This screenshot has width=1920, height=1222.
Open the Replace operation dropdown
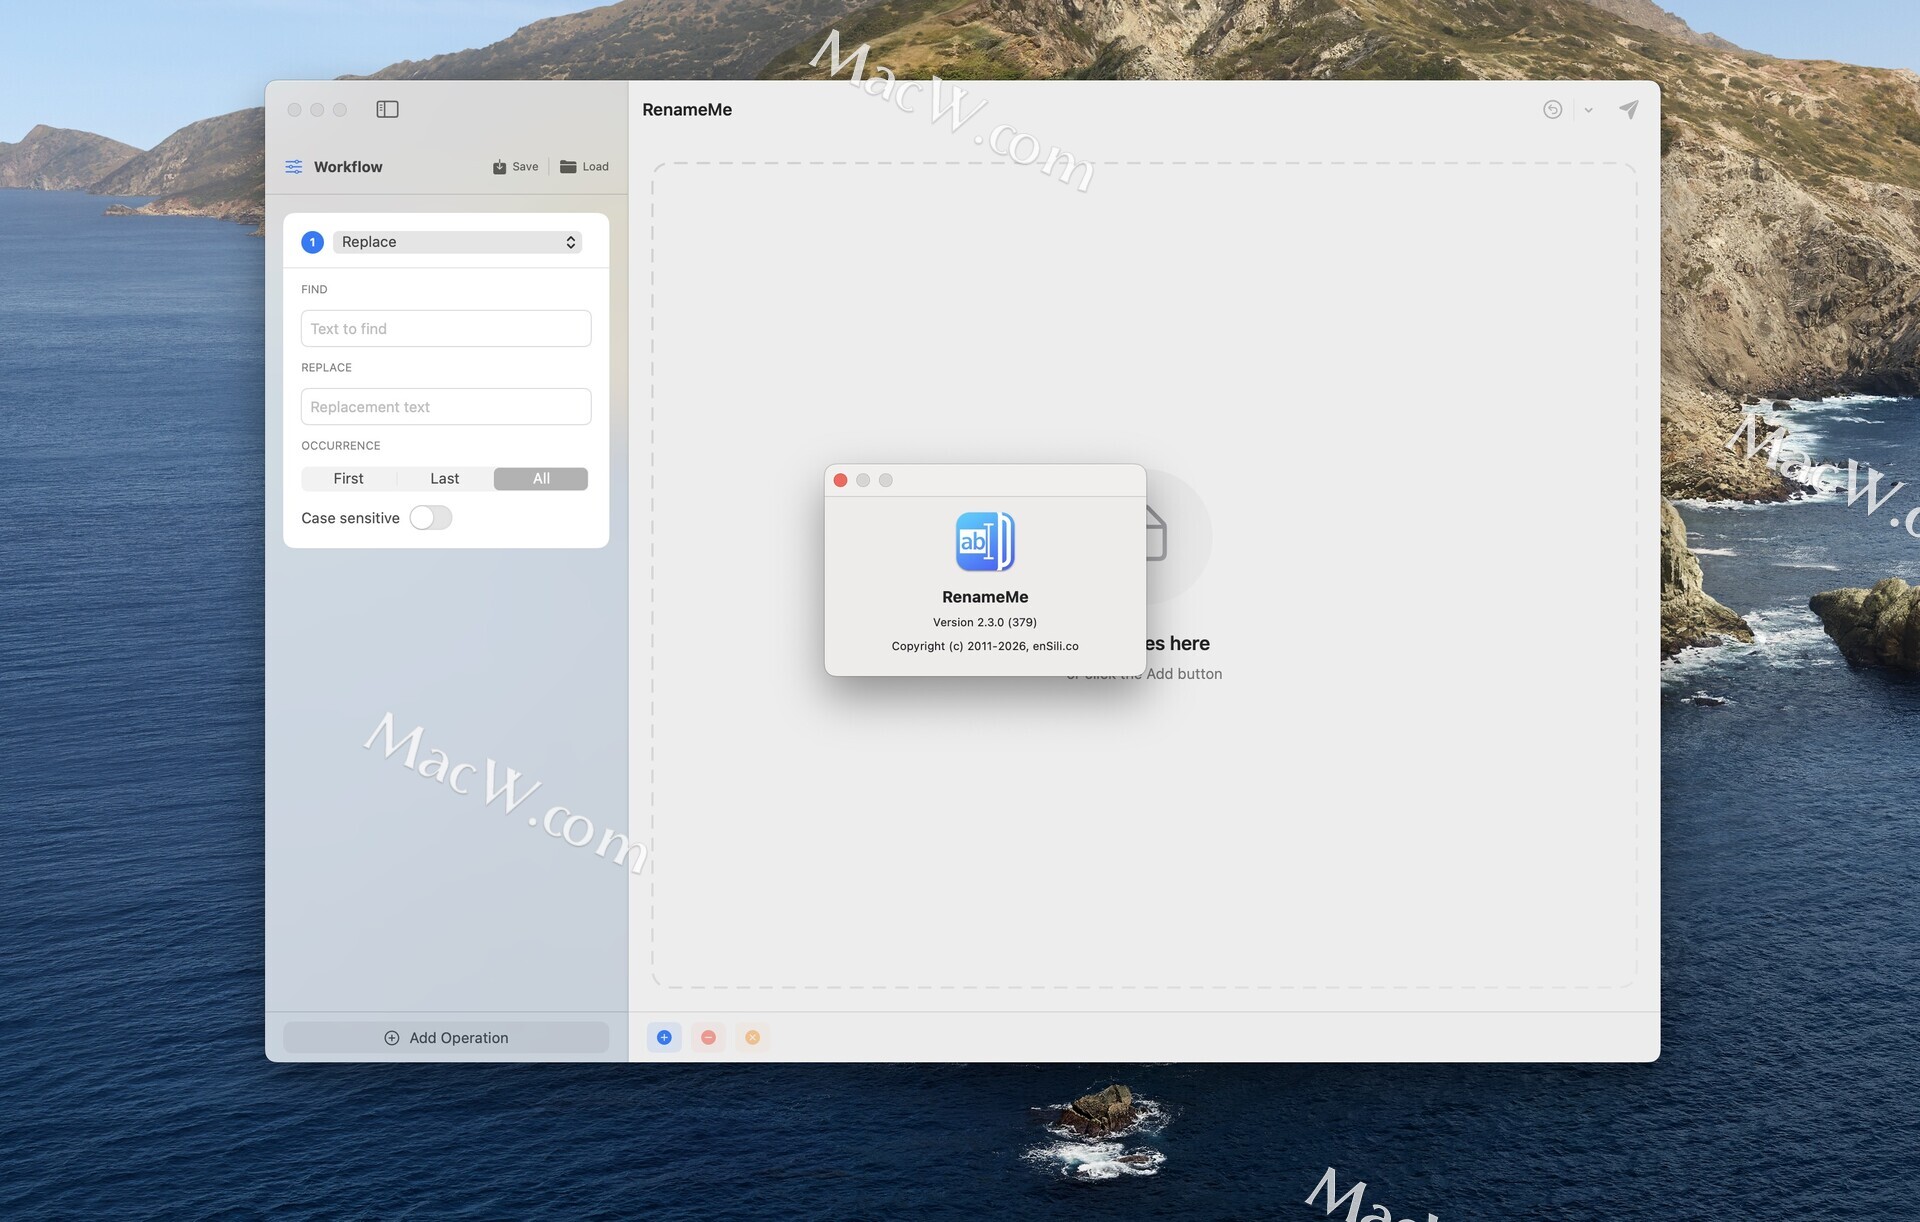(457, 242)
